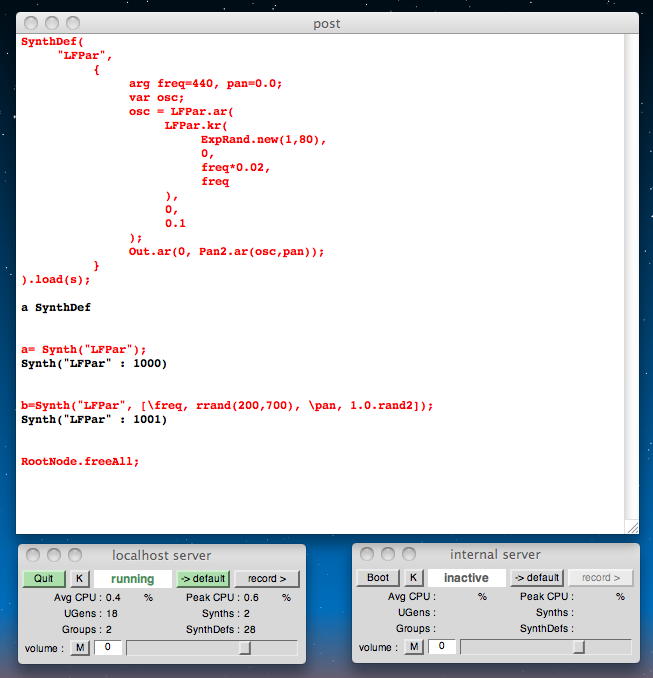
Task: Click 'Synths : 2' in localhost server
Action: pyautogui.click(x=226, y=614)
